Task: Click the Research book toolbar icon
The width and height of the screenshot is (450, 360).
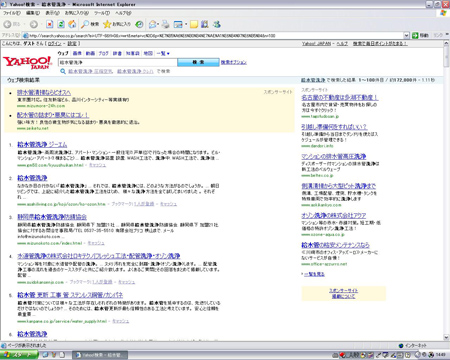Action: coord(205,24)
